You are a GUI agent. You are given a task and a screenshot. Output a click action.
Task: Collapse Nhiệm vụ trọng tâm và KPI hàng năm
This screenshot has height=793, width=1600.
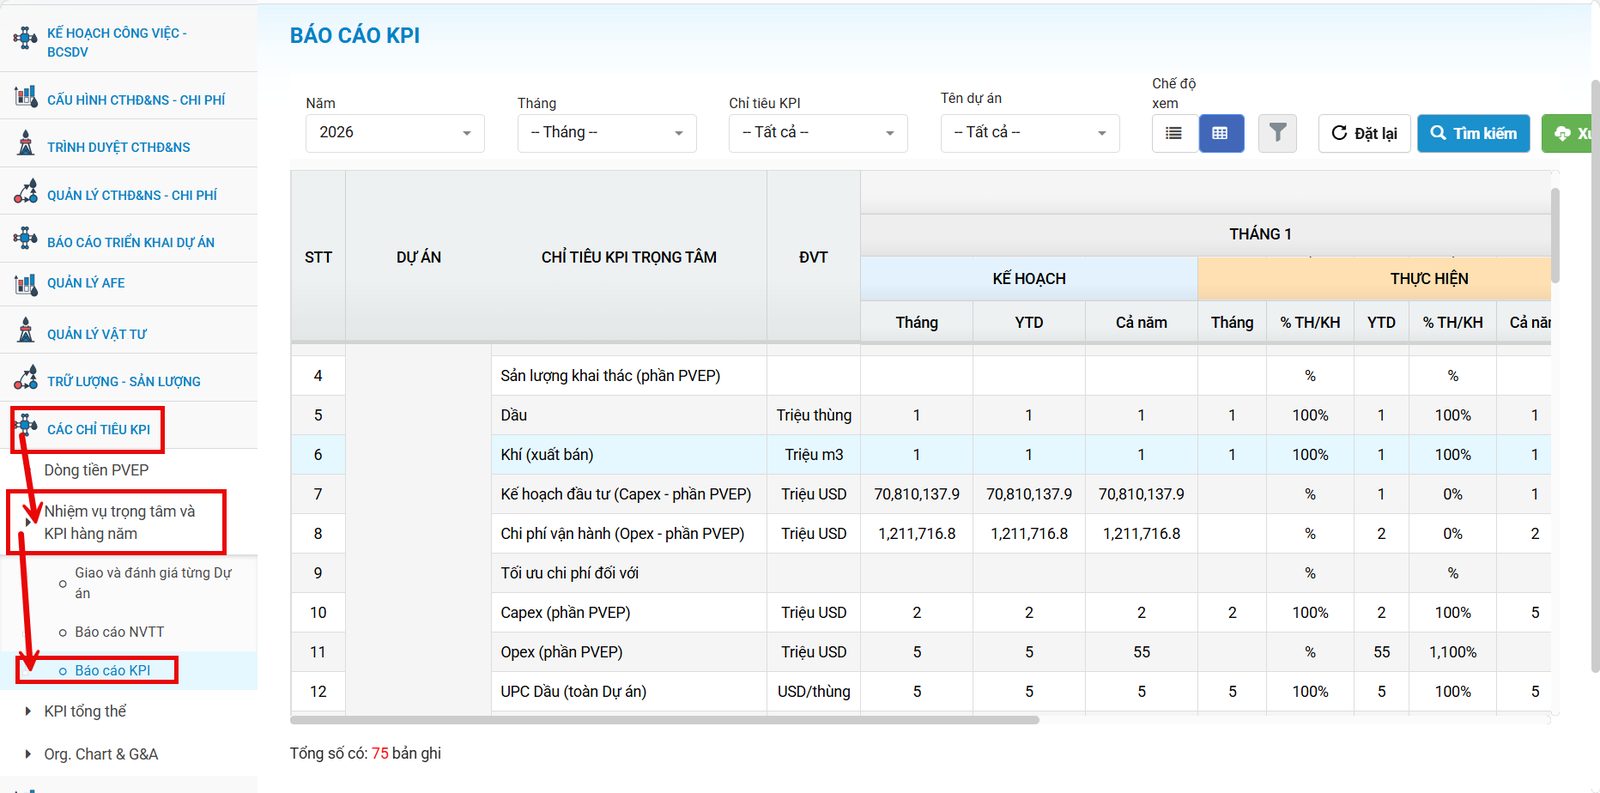119,522
